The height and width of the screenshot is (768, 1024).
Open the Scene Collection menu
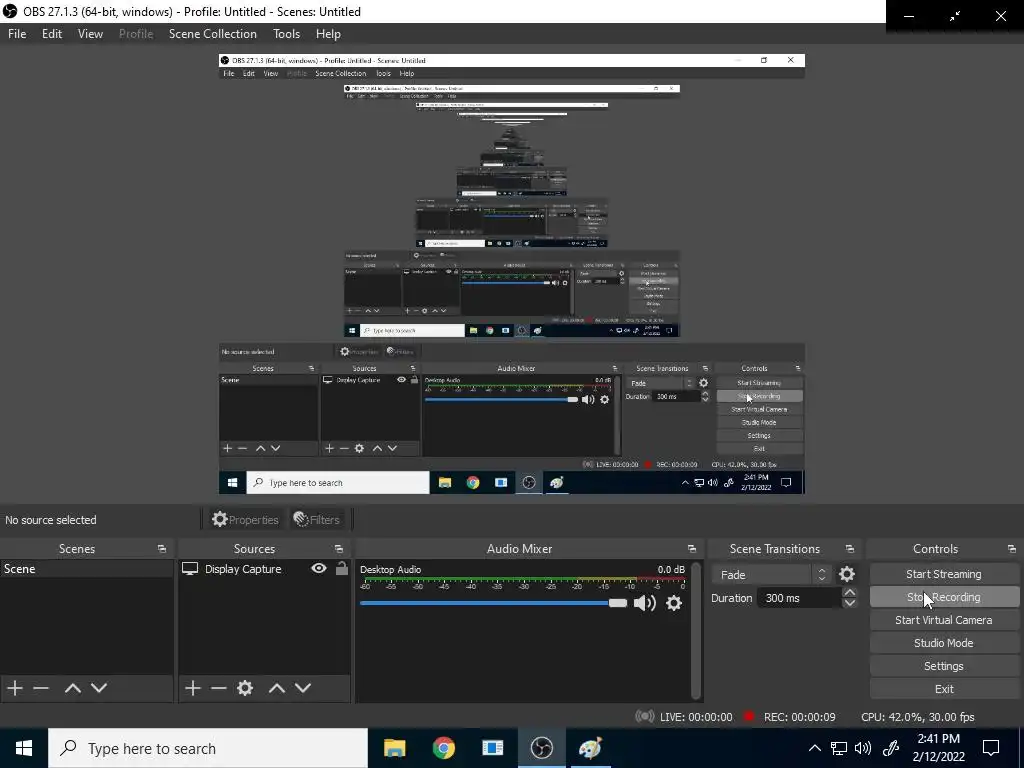pos(212,34)
